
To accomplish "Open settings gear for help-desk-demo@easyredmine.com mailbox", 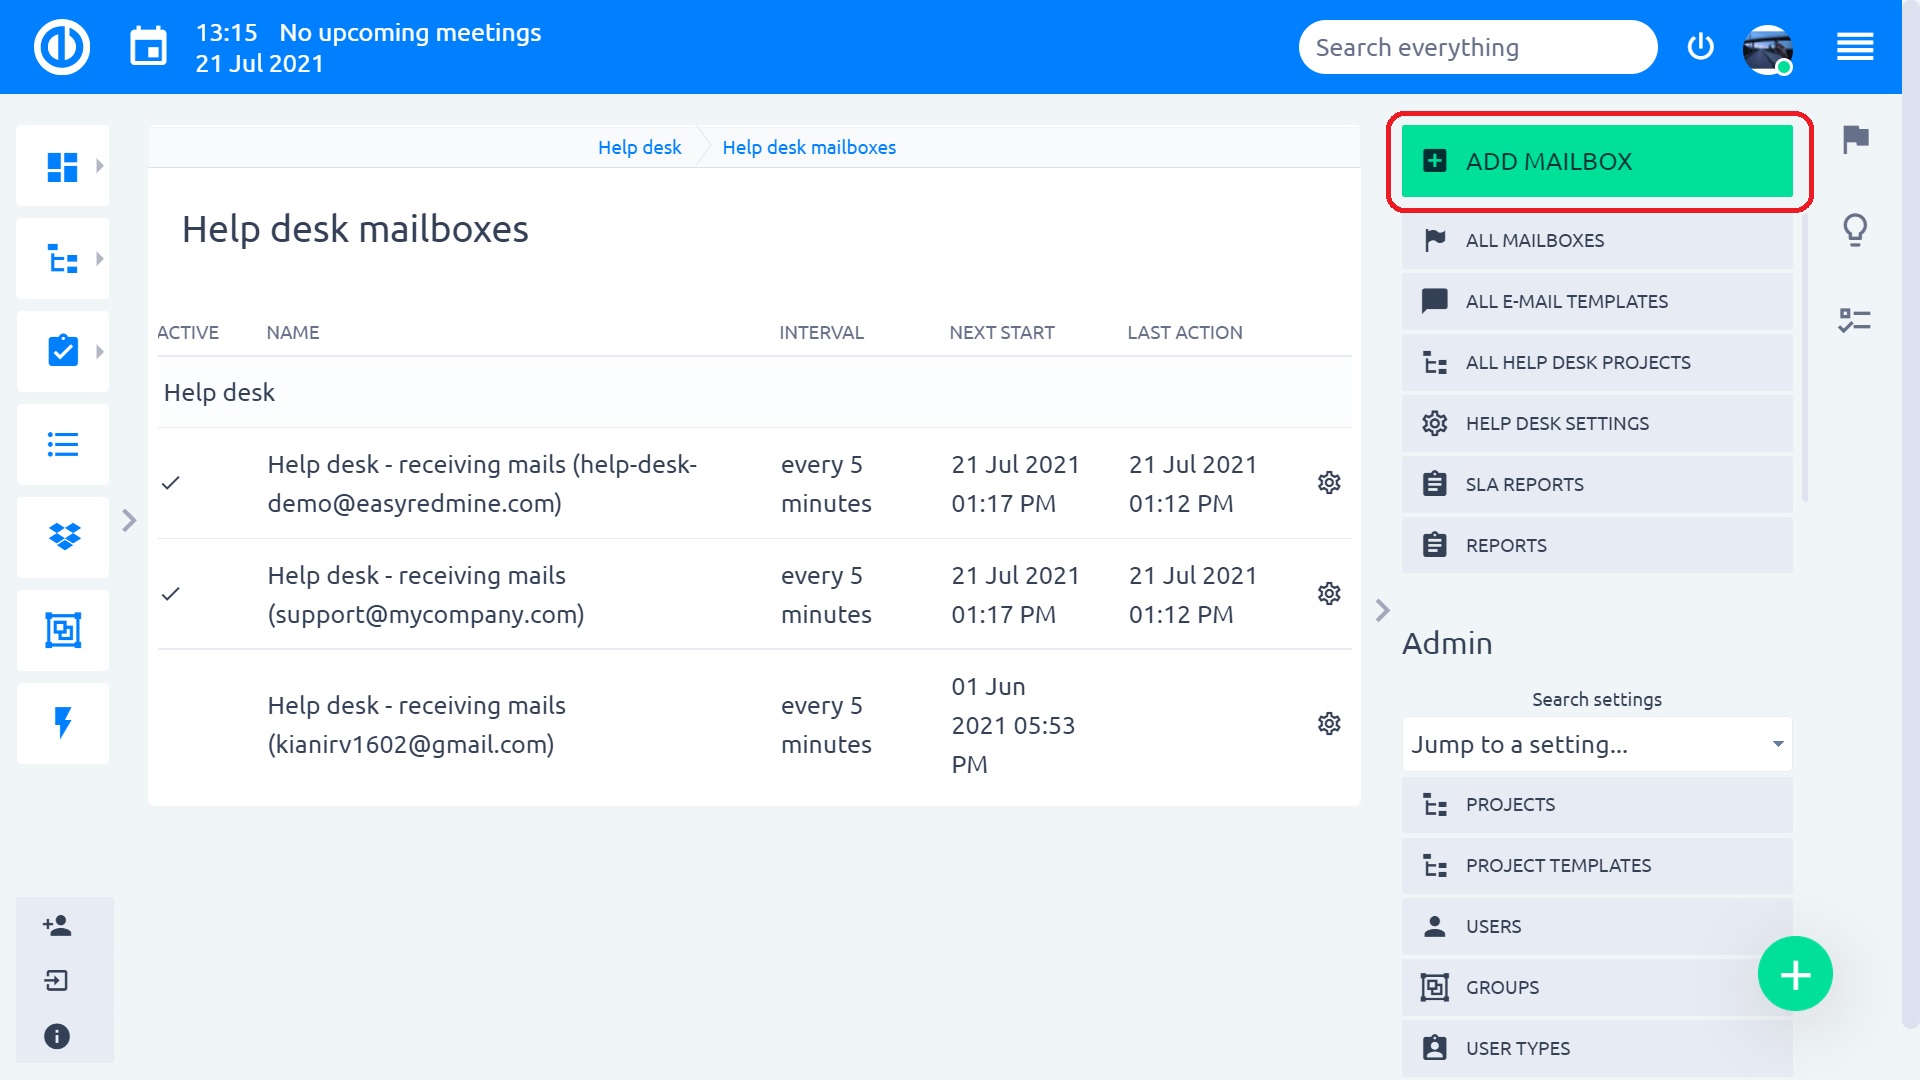I will 1329,483.
